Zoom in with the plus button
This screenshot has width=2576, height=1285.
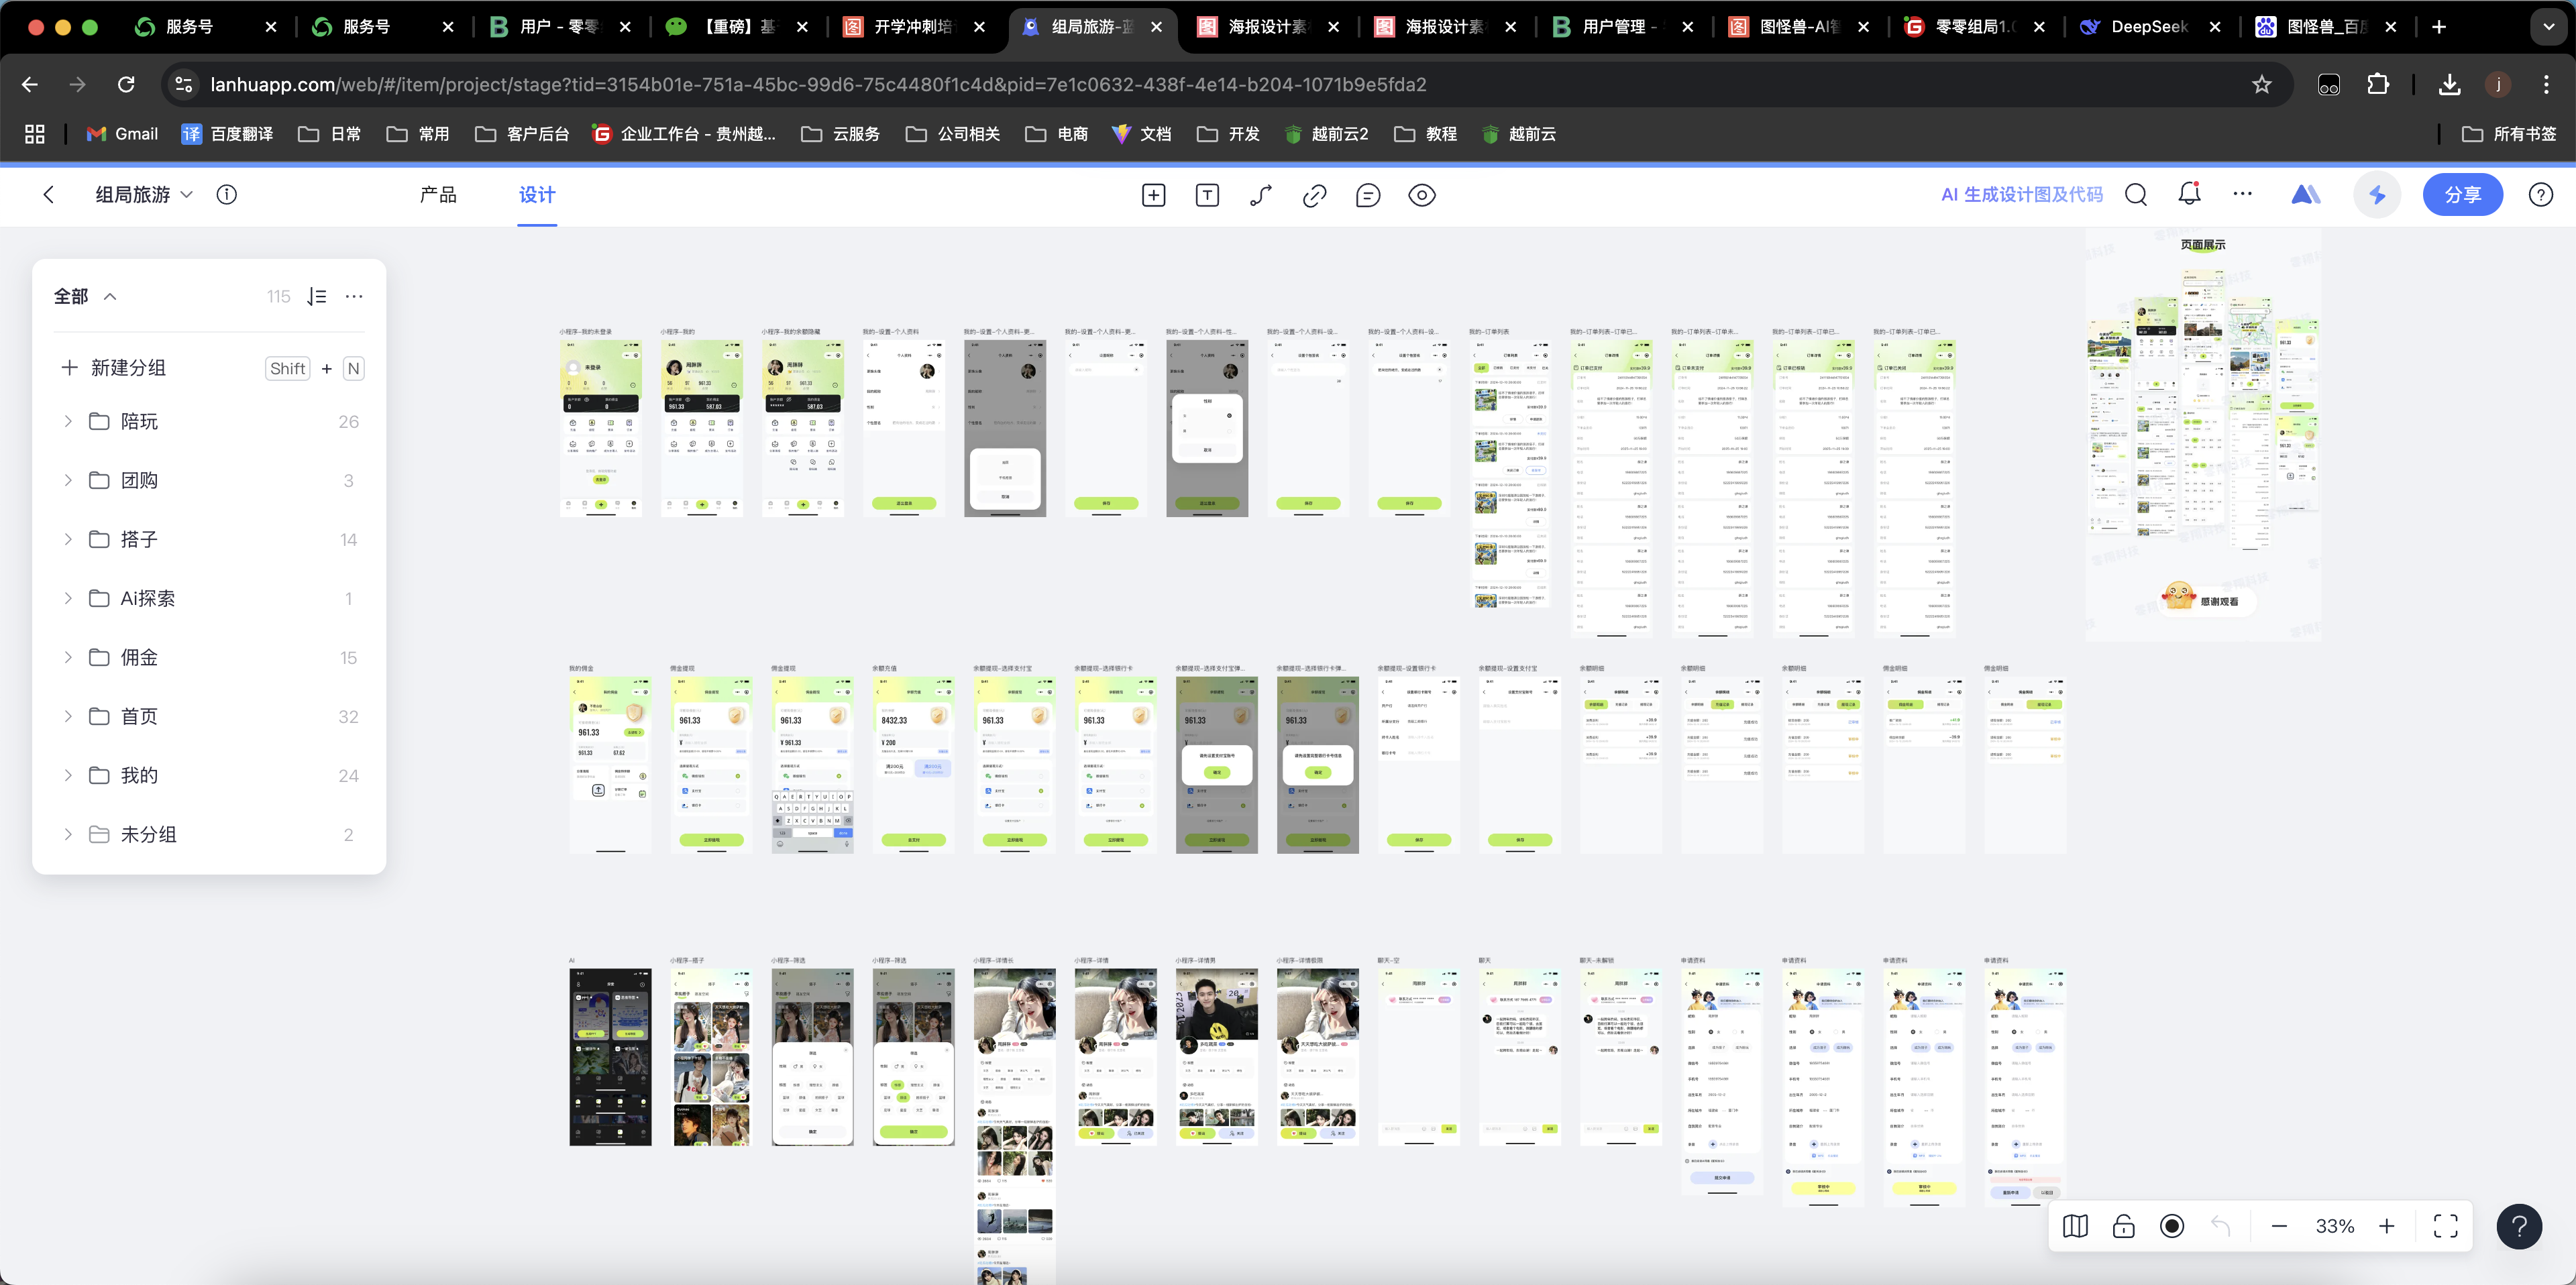(x=2387, y=1226)
